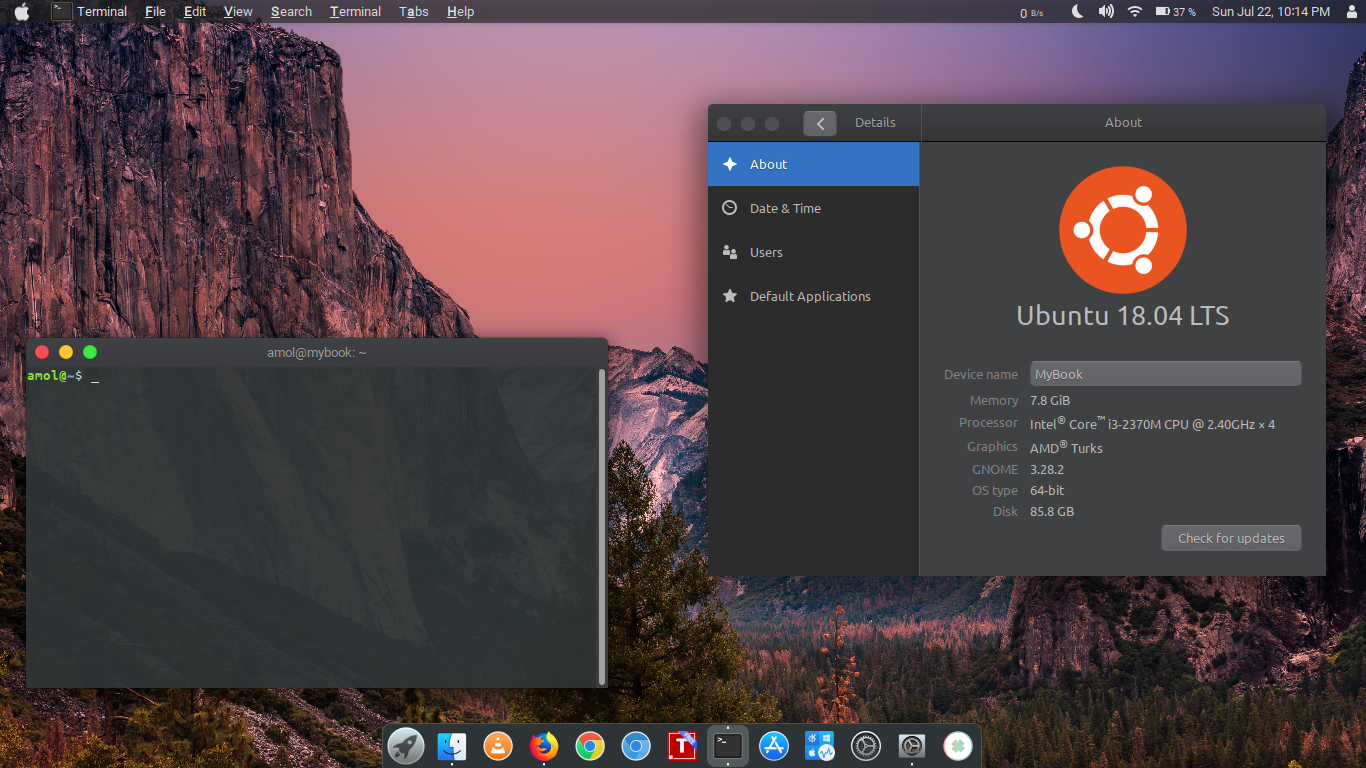Open the App Store icon in dock

(774, 746)
